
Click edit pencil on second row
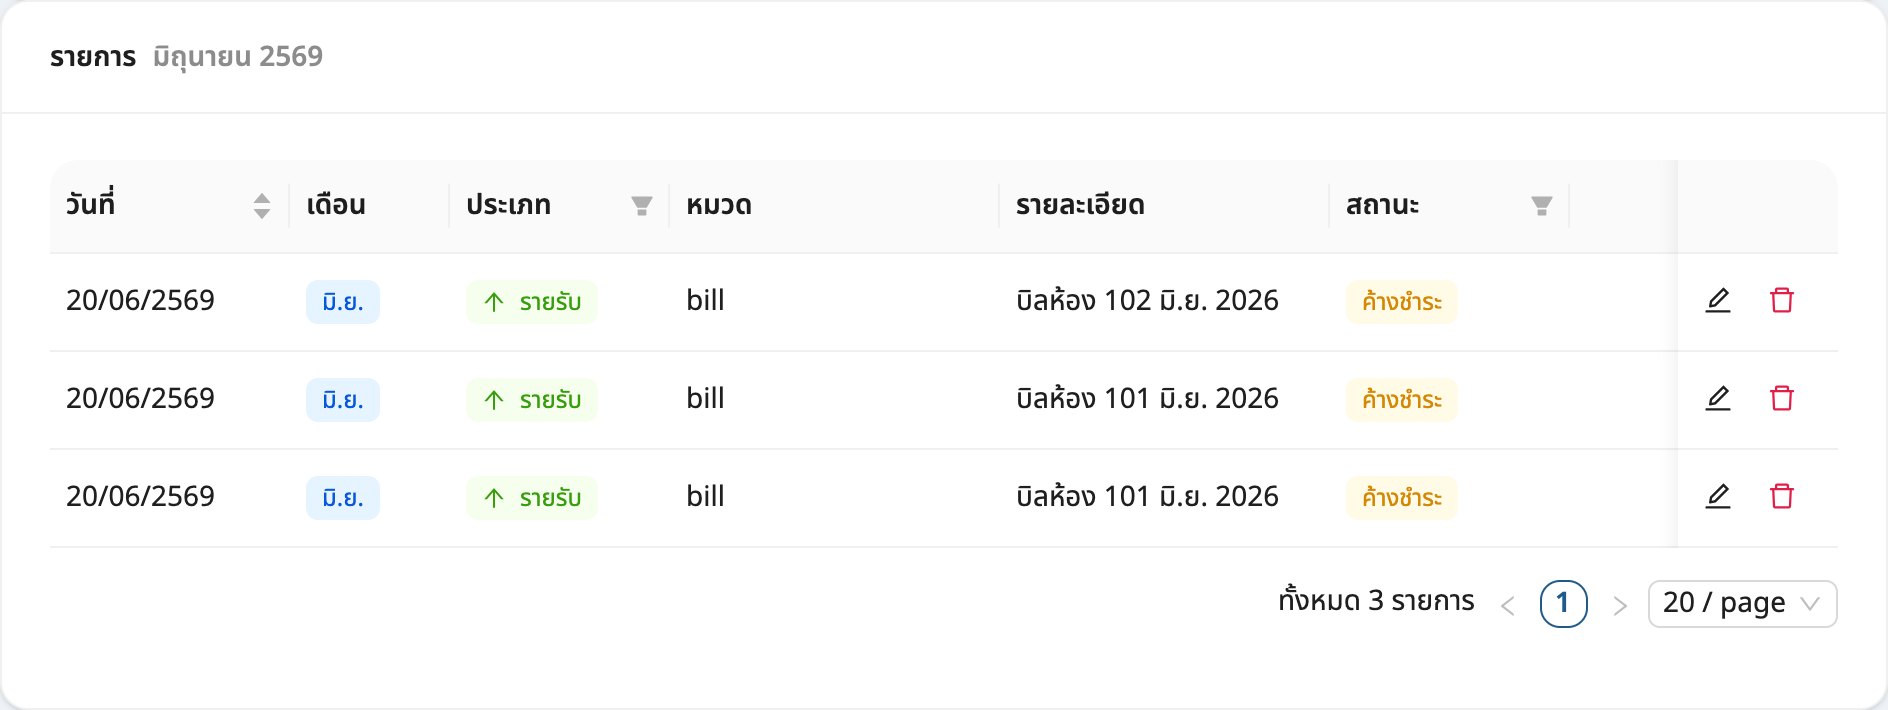pos(1718,398)
